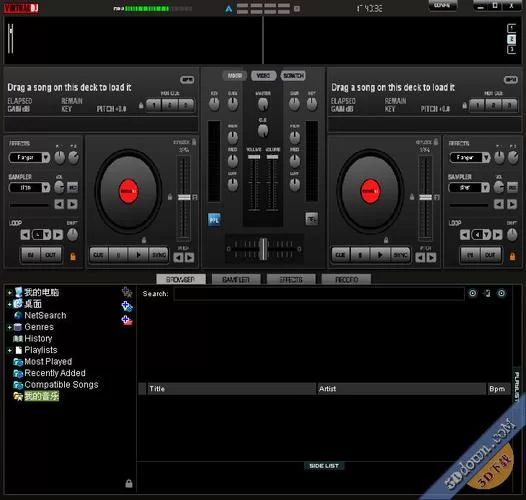526x500 pixels.
Task: Open the right deck Sampler dropdown
Action: (486, 187)
